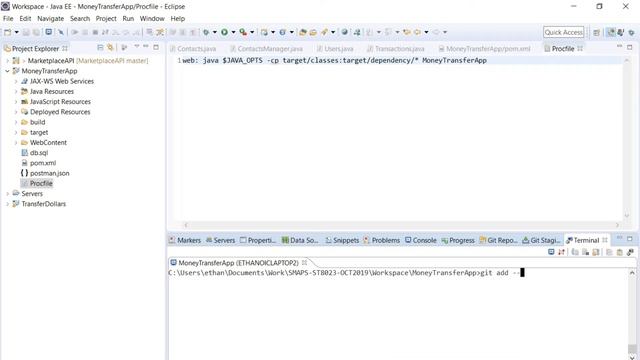
Task: Switch to MoneyTransferApp/pom.xml editor tab
Action: click(x=488, y=49)
